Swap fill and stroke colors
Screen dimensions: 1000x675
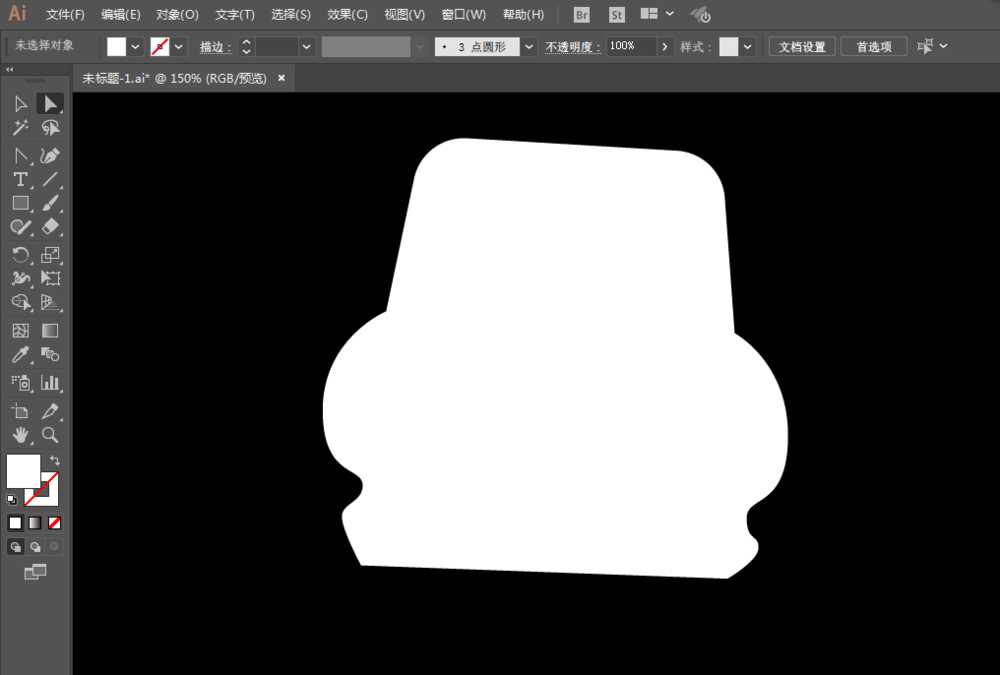click(x=55, y=460)
